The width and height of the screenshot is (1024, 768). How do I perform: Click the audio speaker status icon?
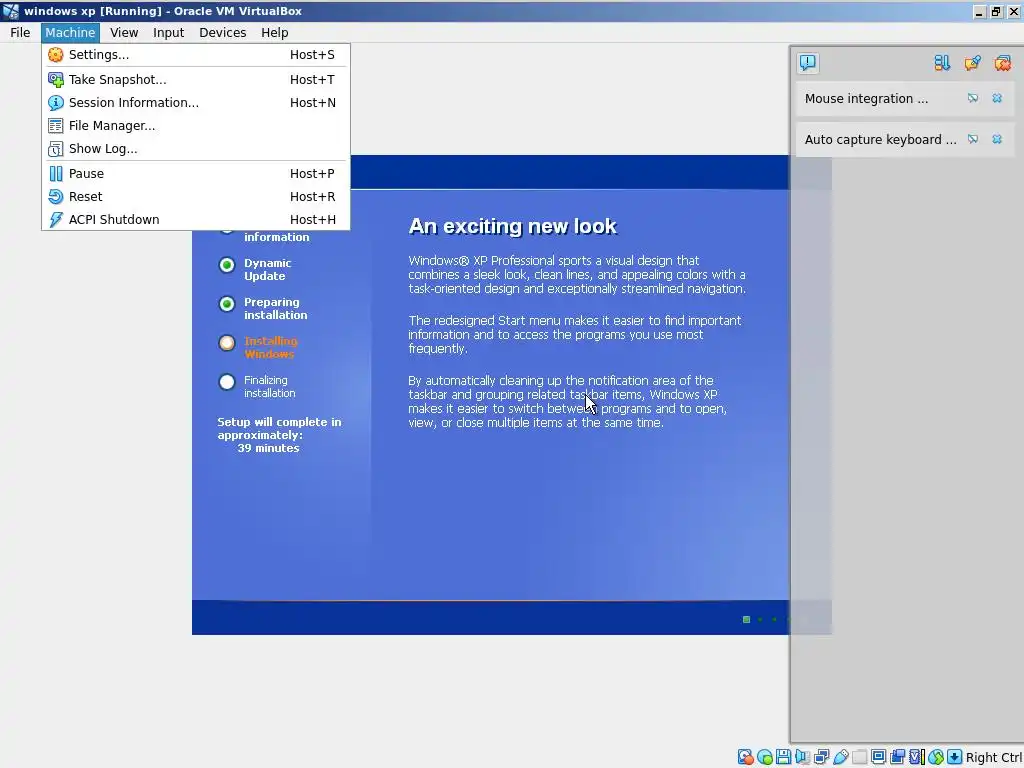(803, 757)
